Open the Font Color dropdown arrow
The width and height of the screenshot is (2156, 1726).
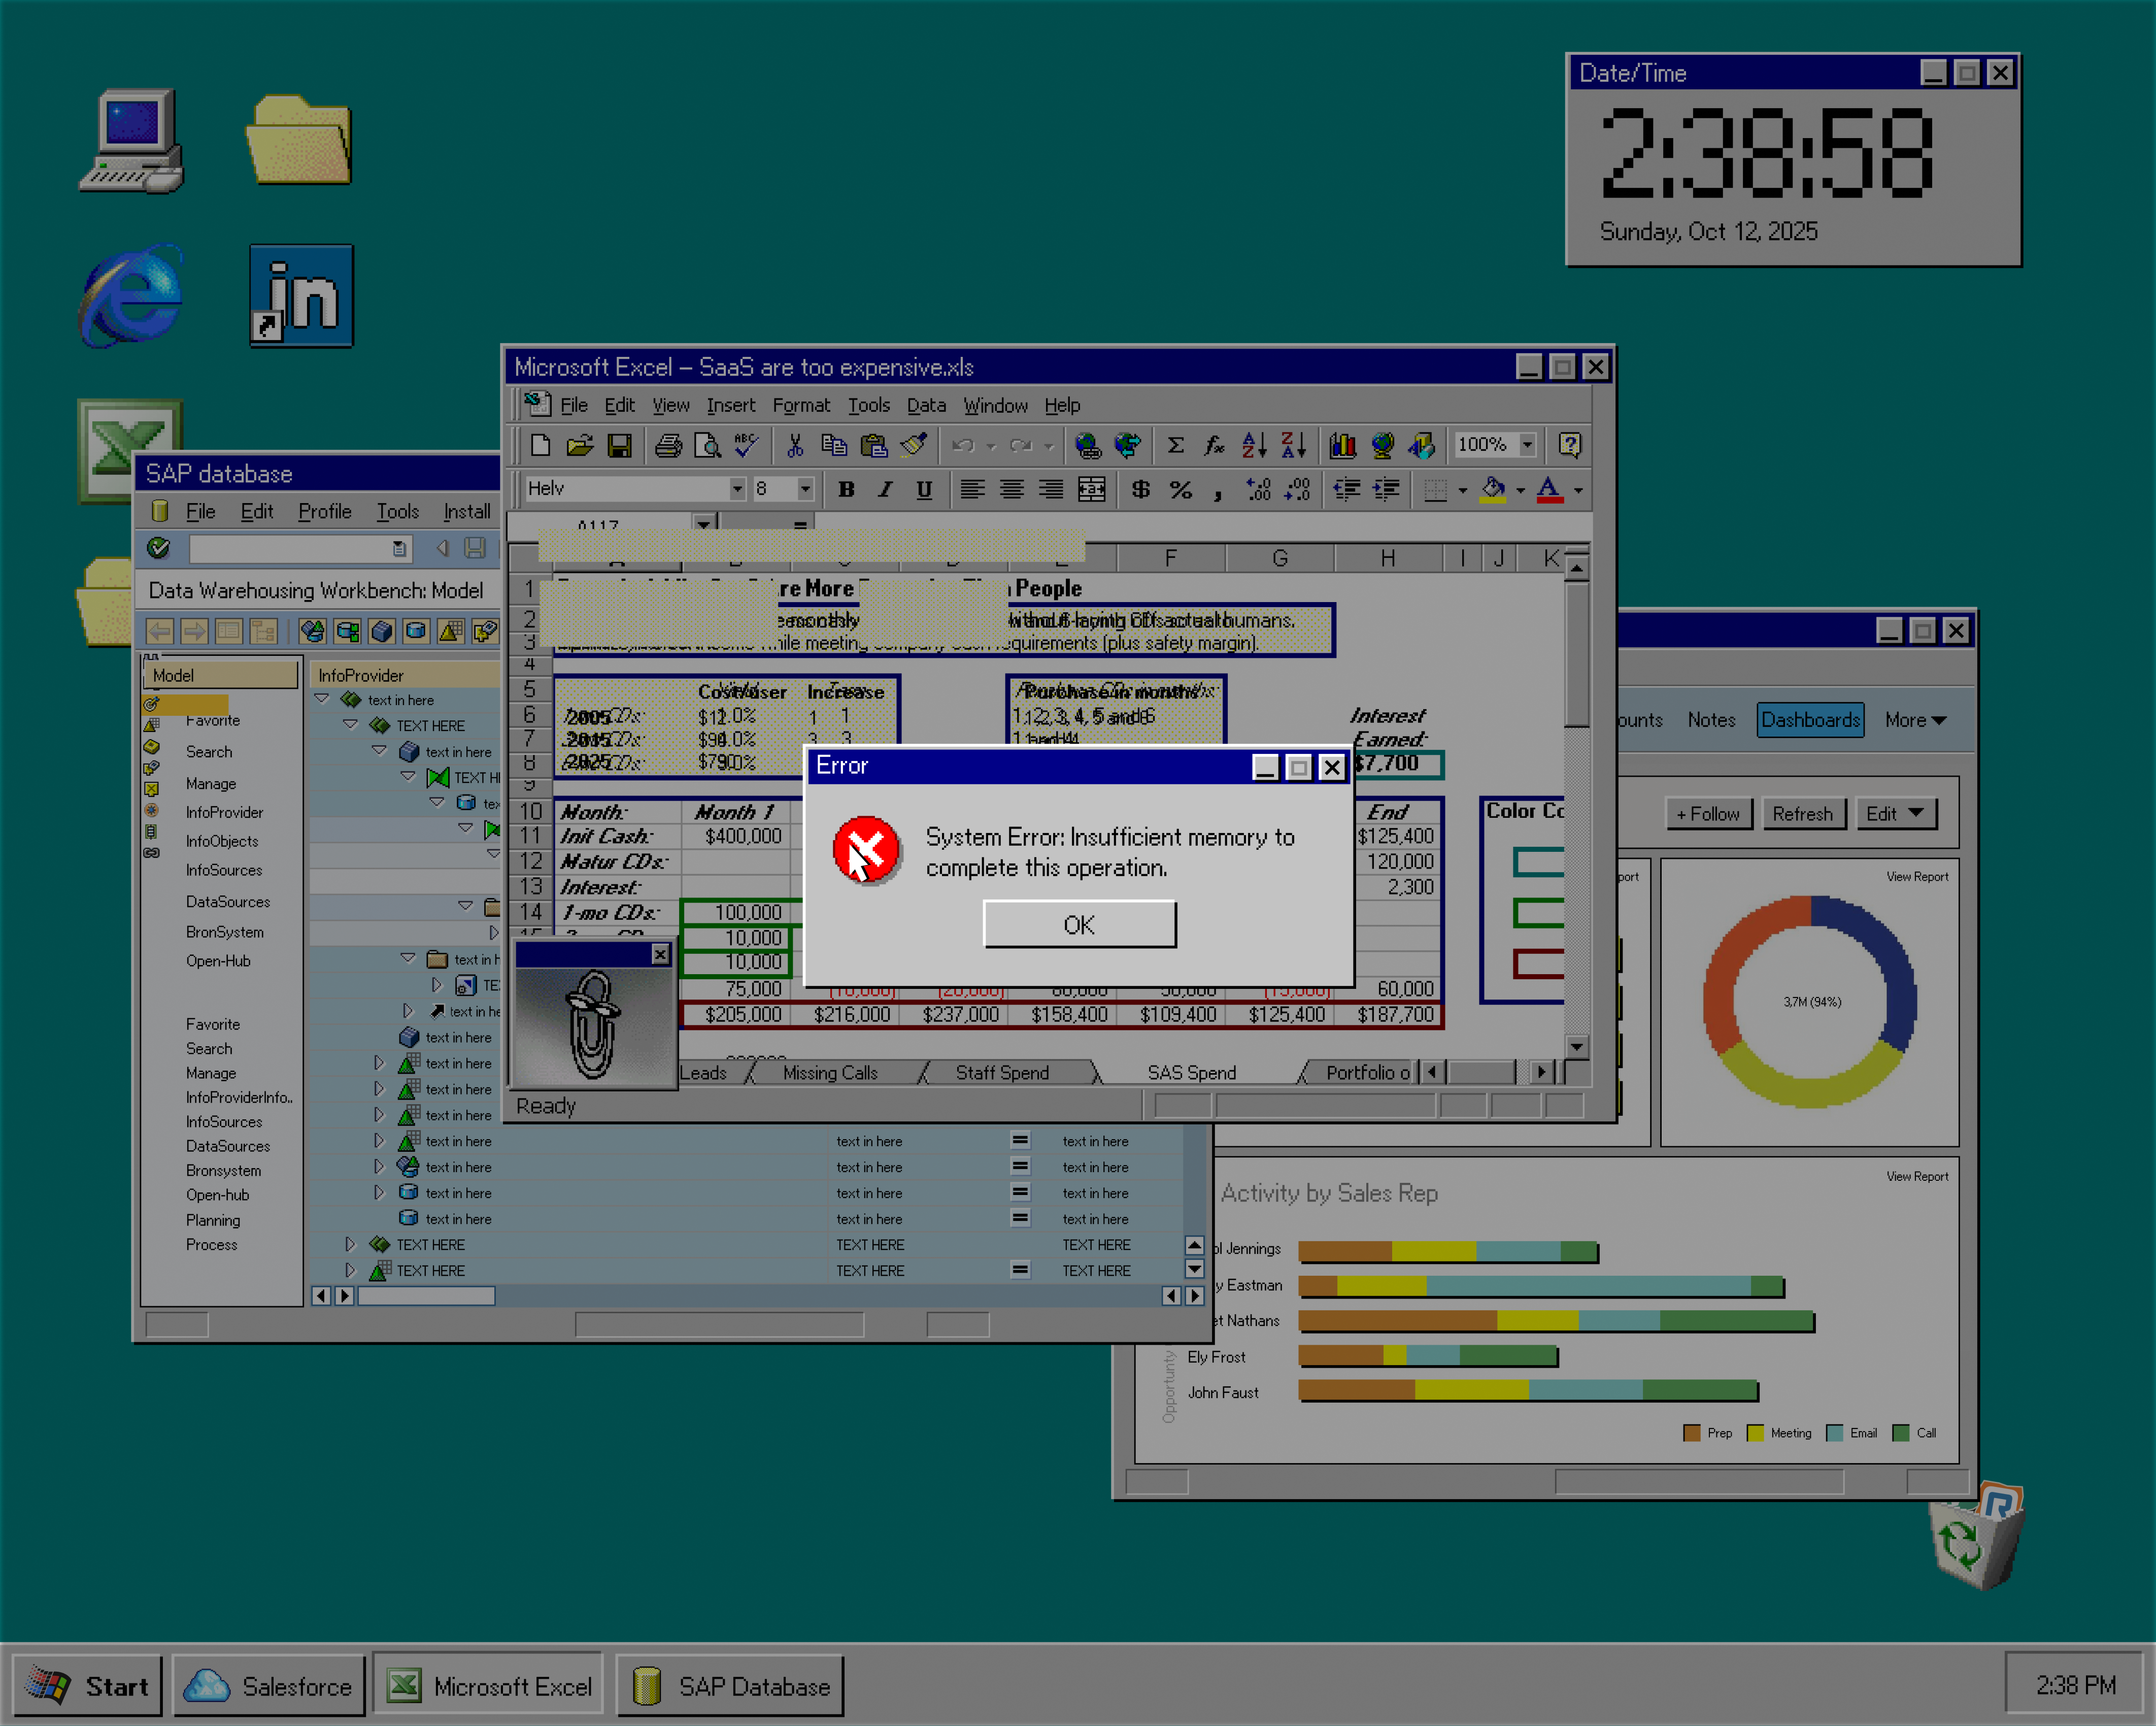tap(1578, 490)
